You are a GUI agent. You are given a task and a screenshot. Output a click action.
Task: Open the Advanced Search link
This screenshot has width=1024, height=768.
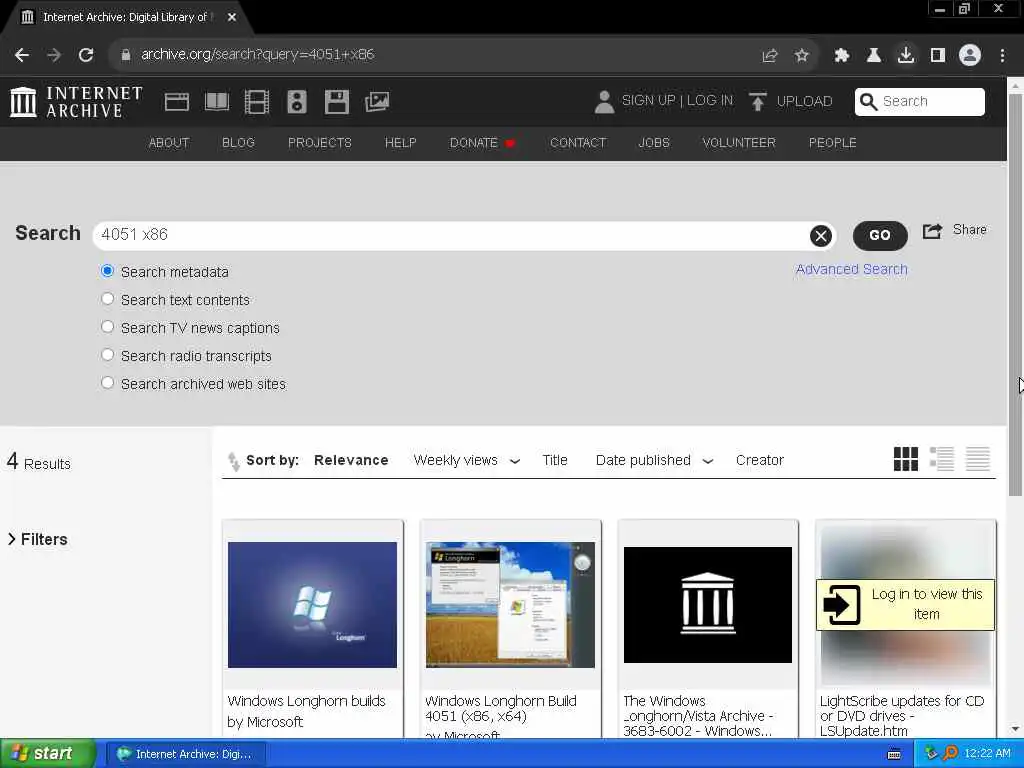[852, 269]
